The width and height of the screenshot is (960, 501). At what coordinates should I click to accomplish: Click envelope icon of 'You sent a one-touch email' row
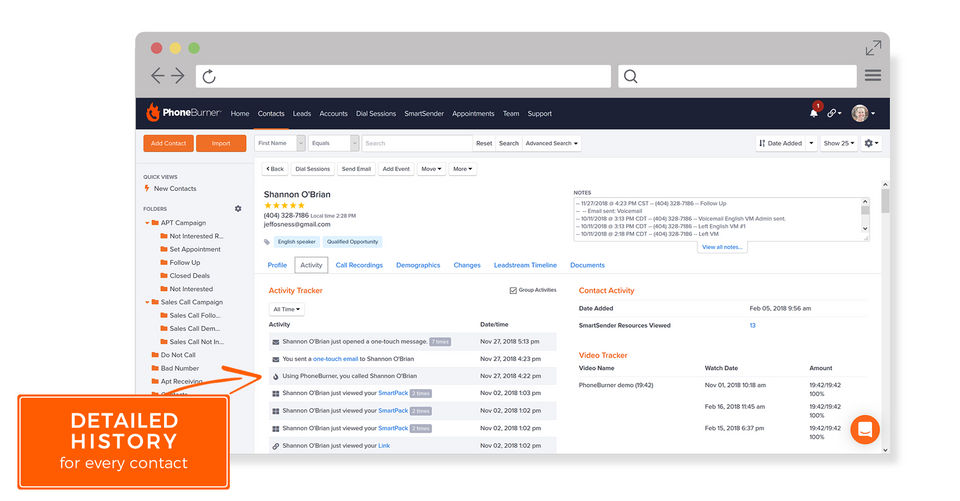tap(276, 360)
